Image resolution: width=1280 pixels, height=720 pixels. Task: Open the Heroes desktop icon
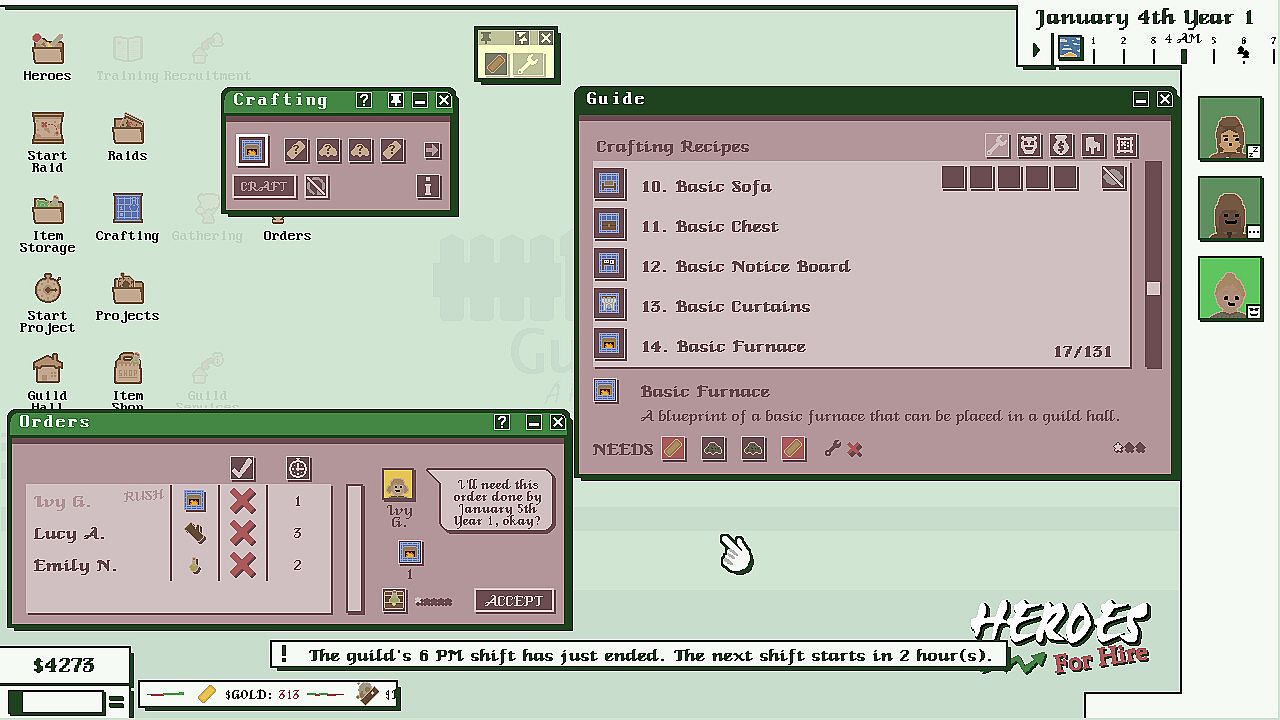pos(47,57)
